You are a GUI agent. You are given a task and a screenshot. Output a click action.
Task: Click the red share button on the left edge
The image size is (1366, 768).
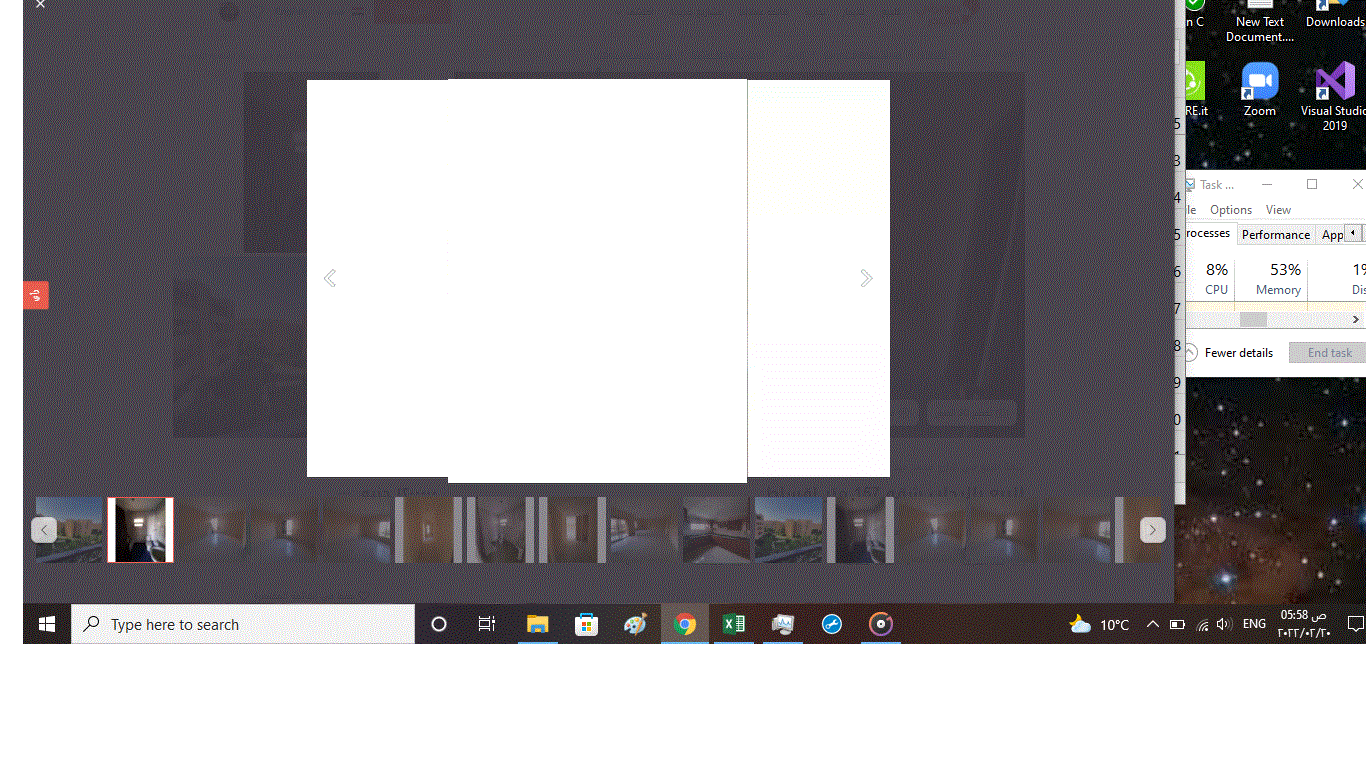pyautogui.click(x=36, y=295)
